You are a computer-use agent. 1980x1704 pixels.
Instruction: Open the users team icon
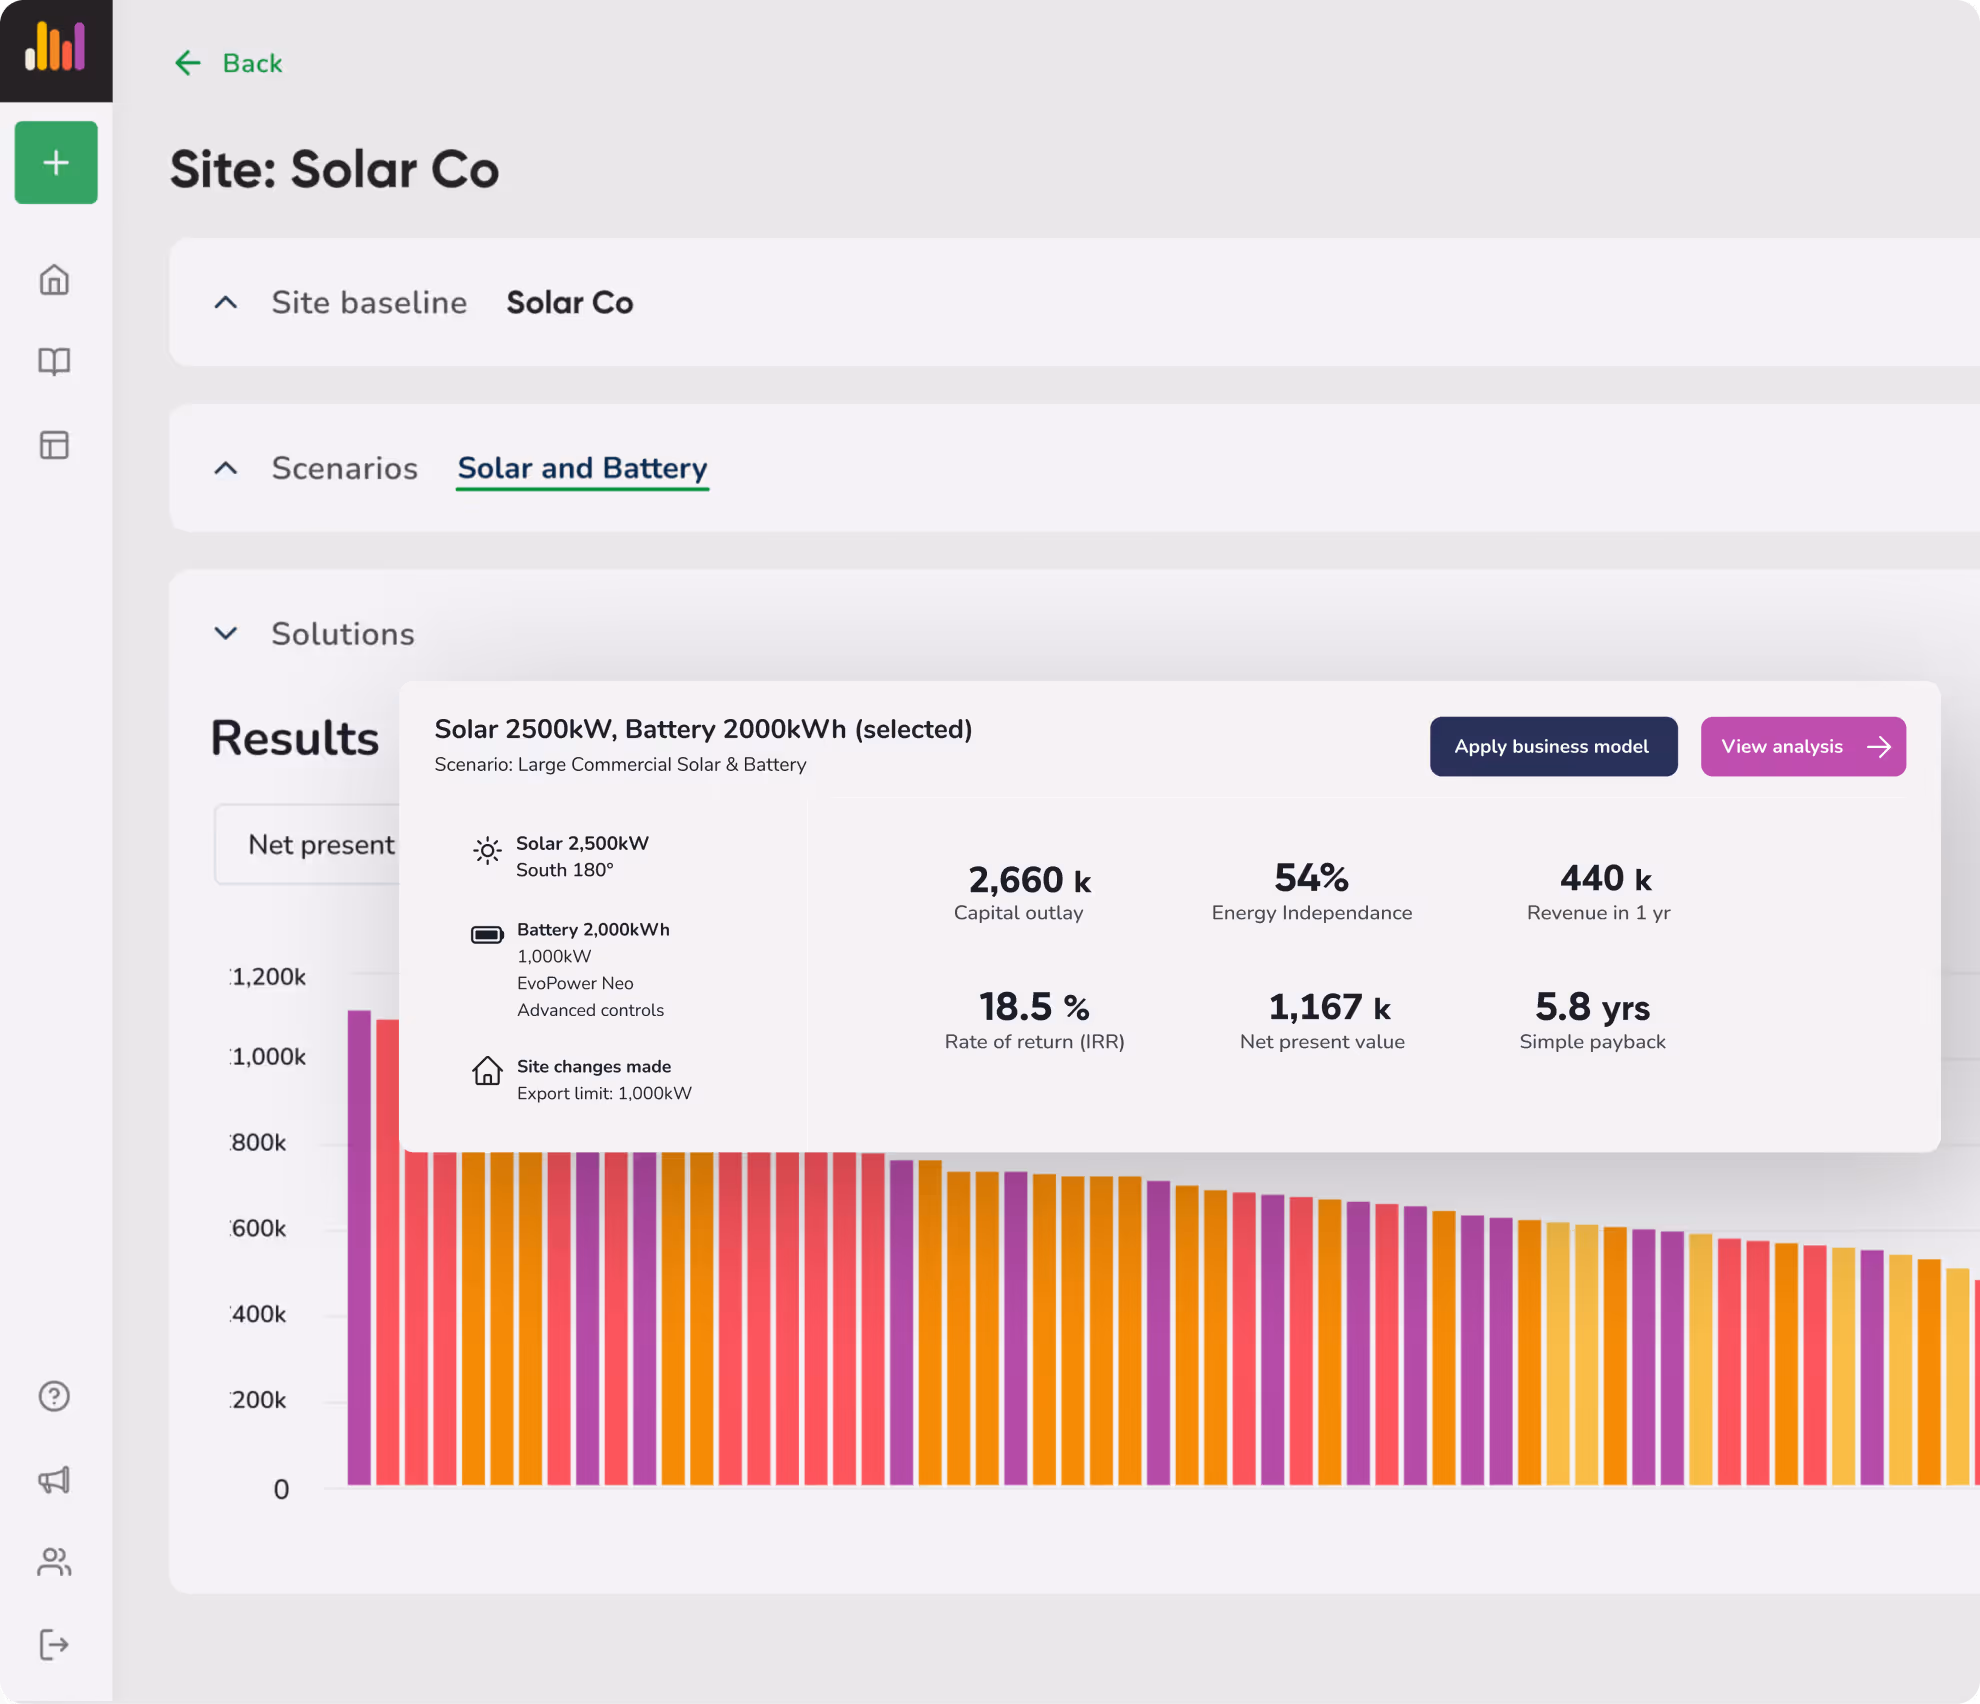[x=54, y=1562]
